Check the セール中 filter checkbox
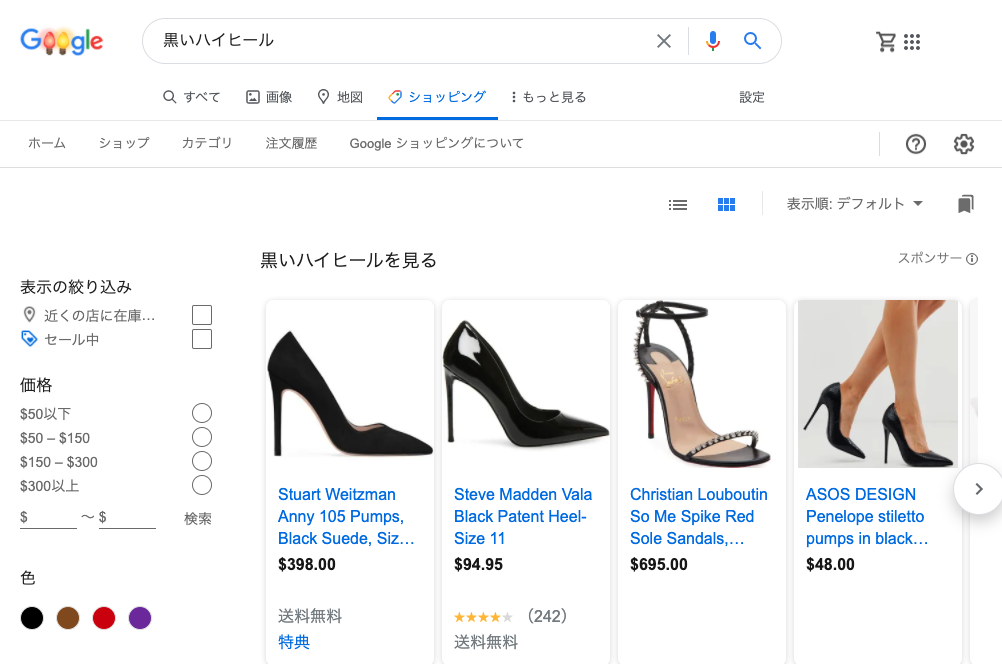This screenshot has height=664, width=1002. click(201, 338)
